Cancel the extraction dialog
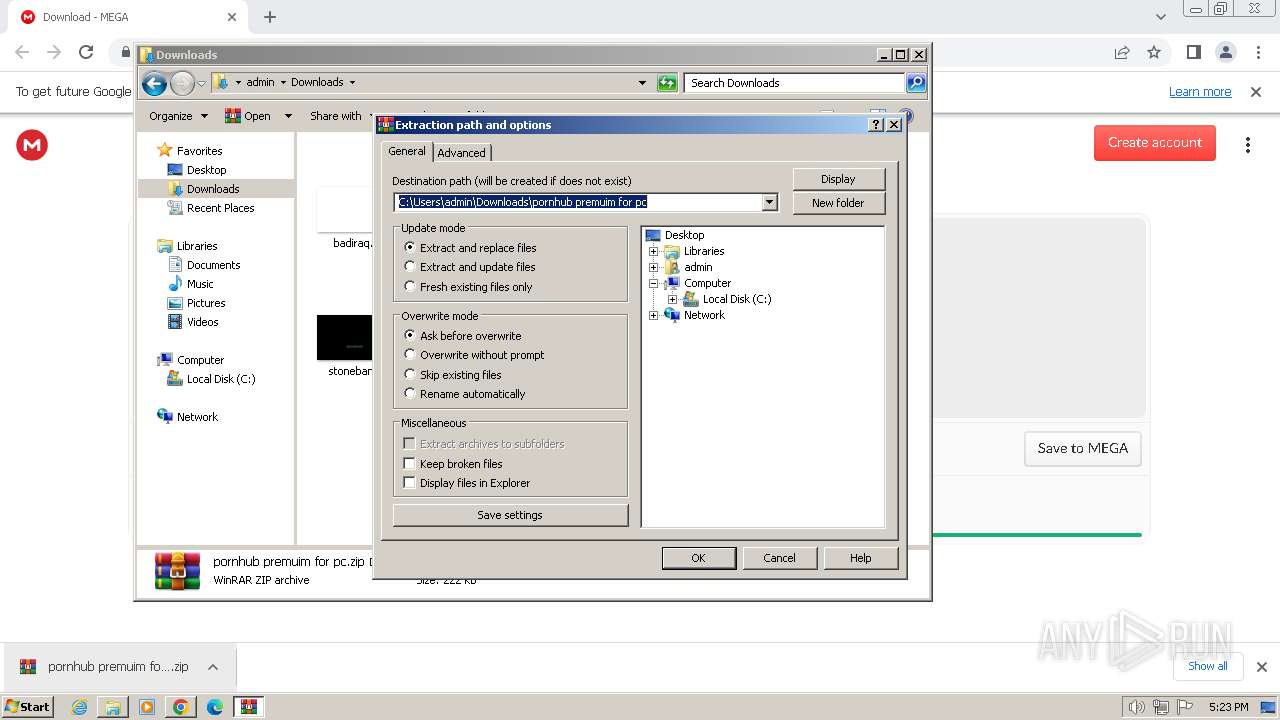This screenshot has width=1280, height=720. point(779,558)
